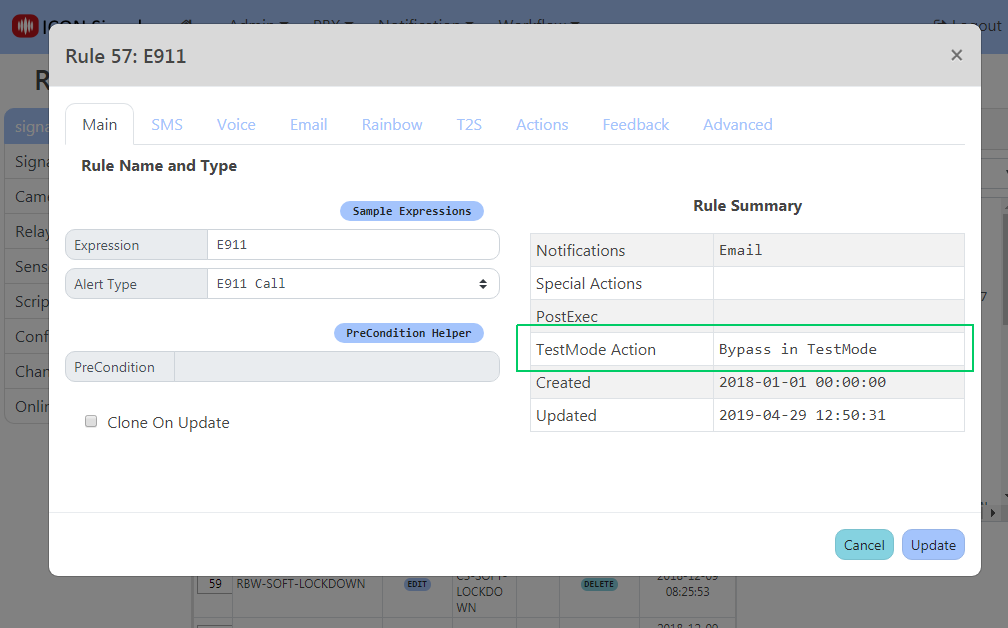
Task: Click the Update button
Action: click(x=932, y=545)
